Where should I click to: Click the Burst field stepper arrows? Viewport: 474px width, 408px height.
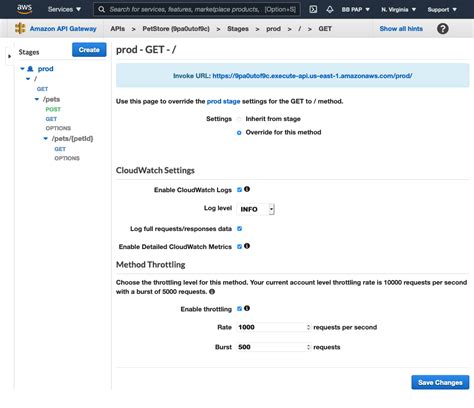[x=308, y=347]
